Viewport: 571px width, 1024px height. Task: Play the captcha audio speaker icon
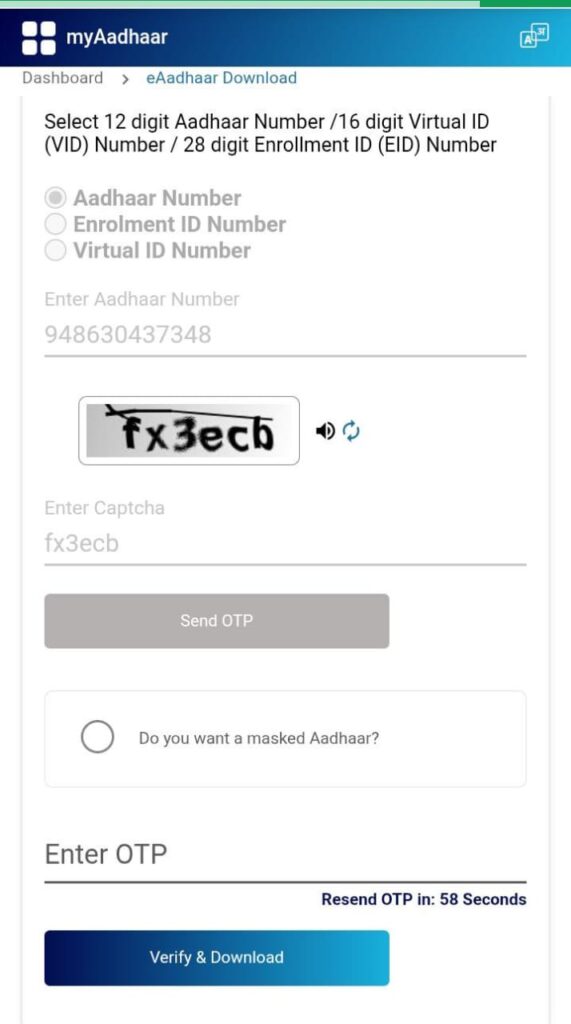325,430
